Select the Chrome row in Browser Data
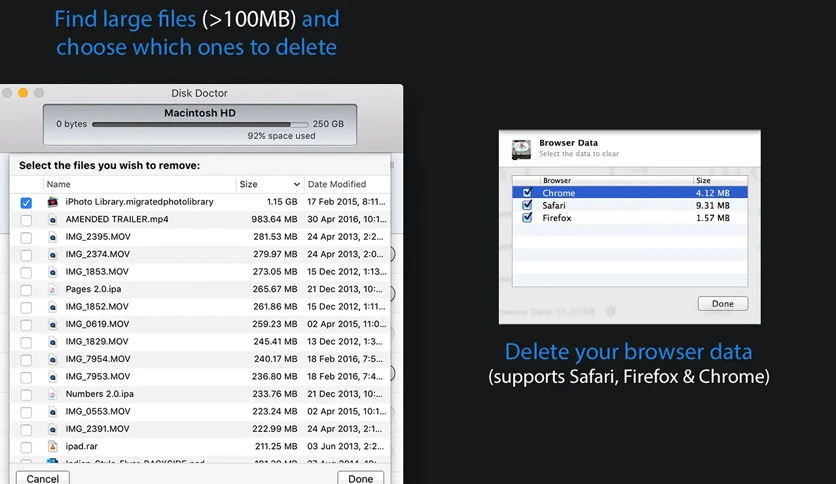This screenshot has height=484, width=836. pyautogui.click(x=630, y=192)
